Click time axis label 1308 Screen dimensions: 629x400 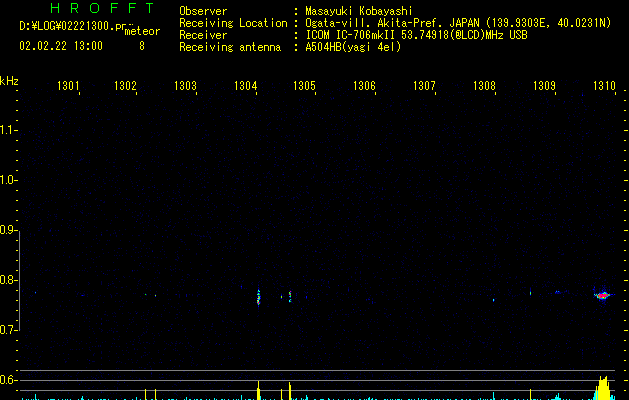(x=484, y=86)
